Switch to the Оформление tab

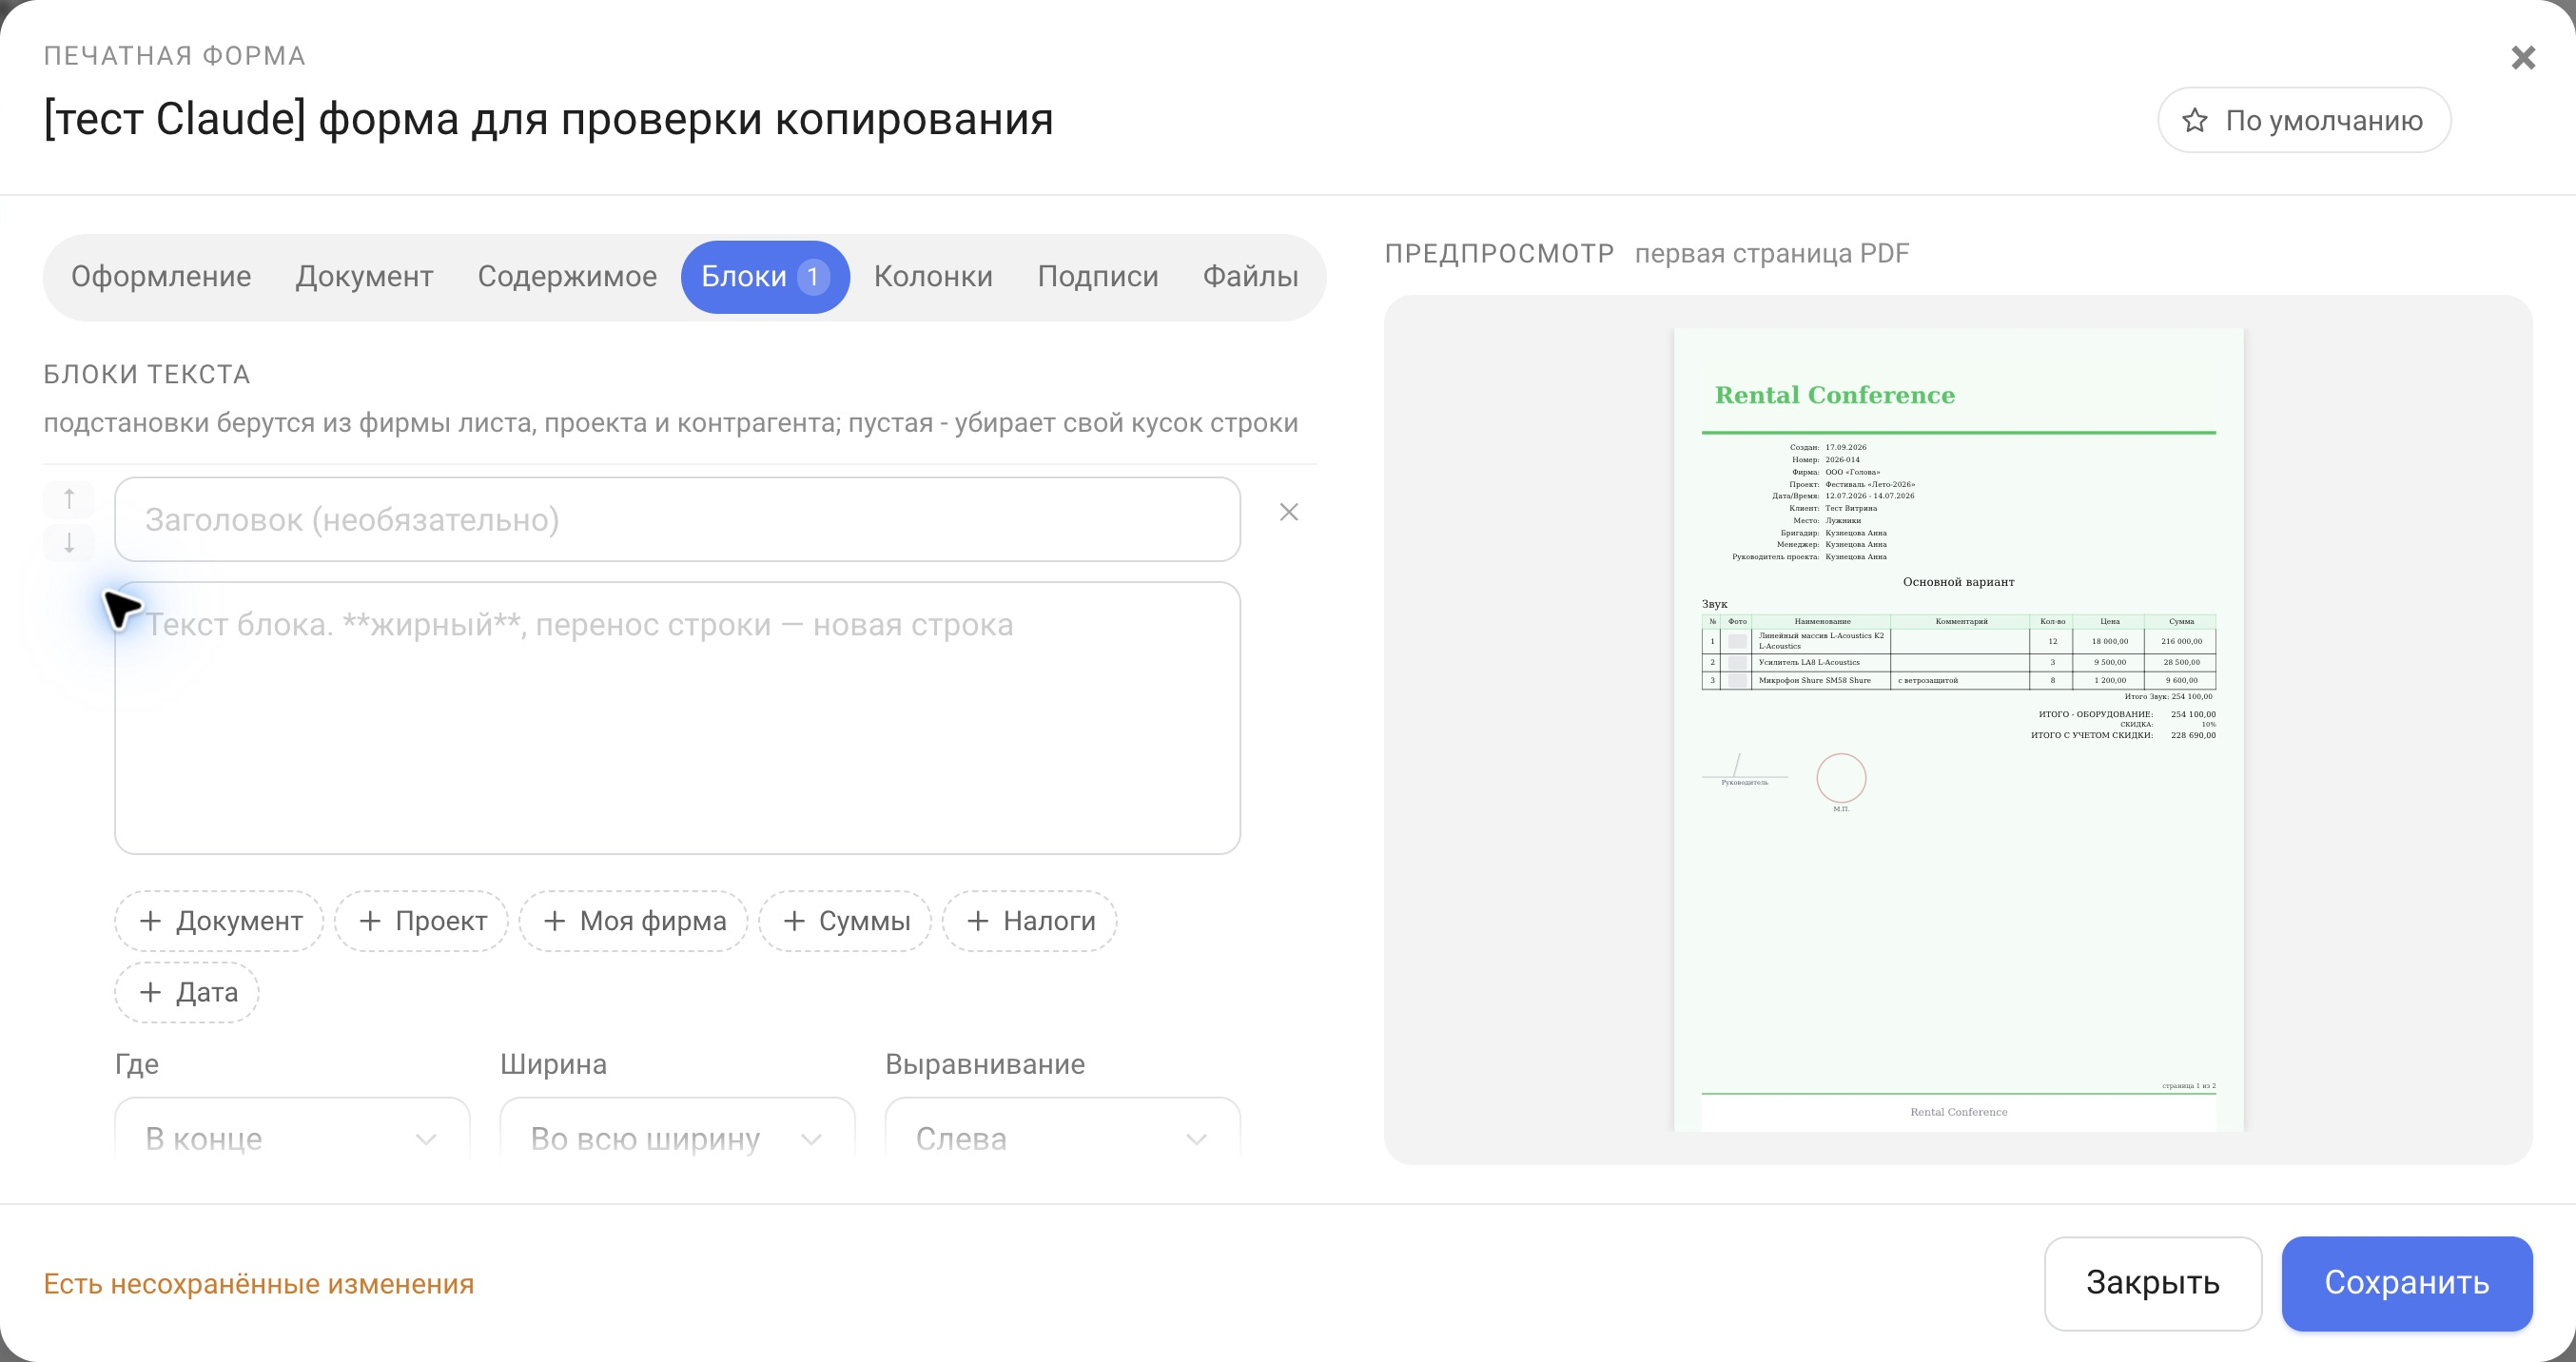161,277
